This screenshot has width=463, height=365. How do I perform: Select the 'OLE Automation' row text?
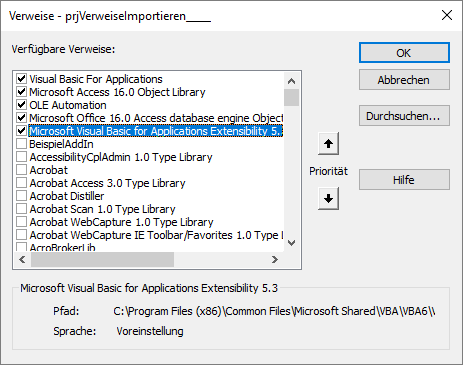pos(68,105)
